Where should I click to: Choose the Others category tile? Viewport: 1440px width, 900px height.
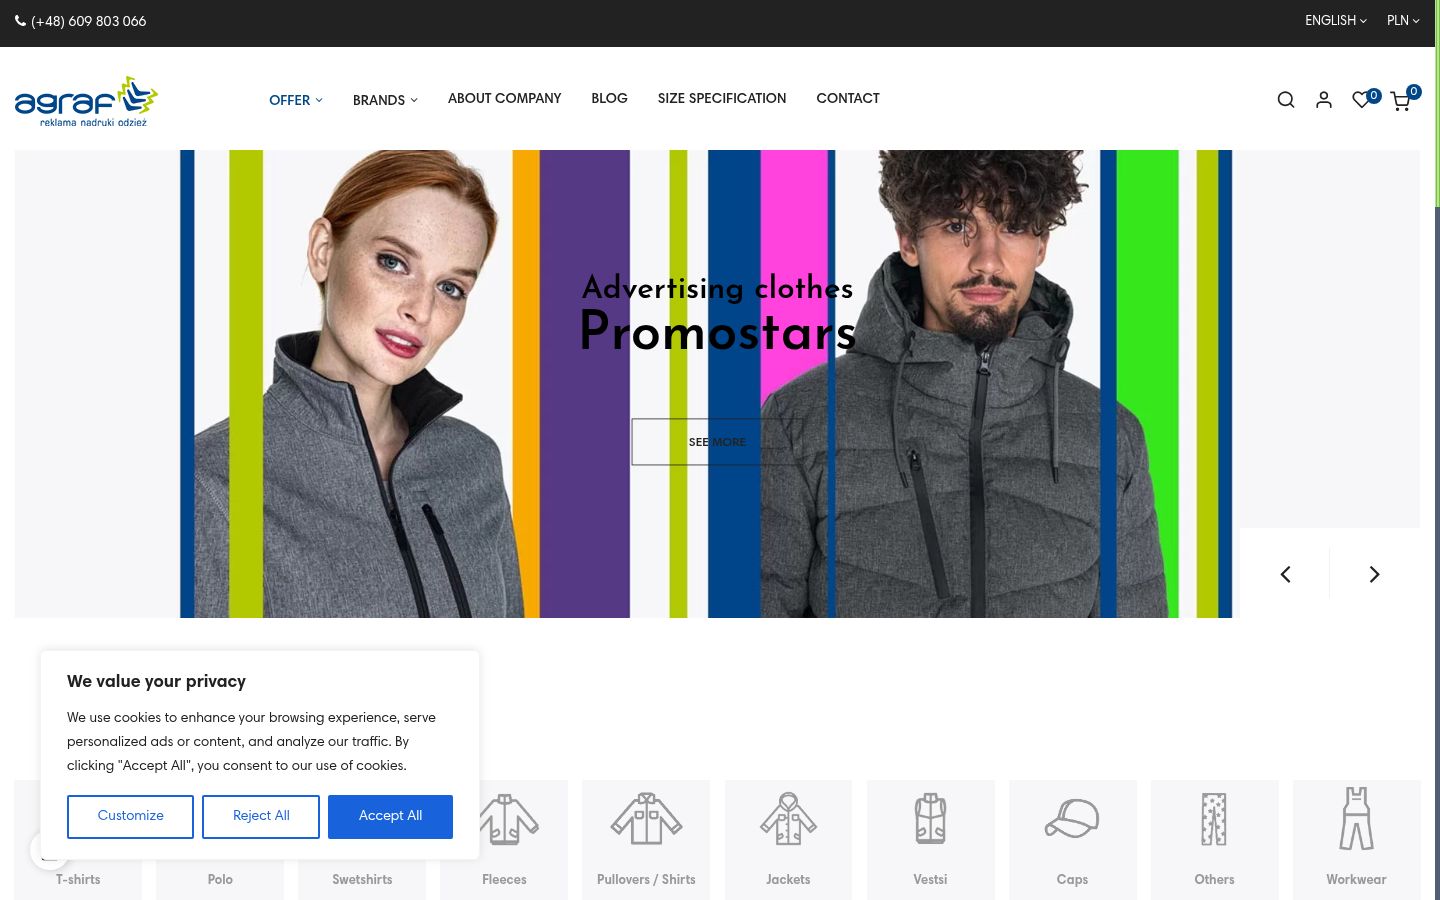coord(1214,840)
